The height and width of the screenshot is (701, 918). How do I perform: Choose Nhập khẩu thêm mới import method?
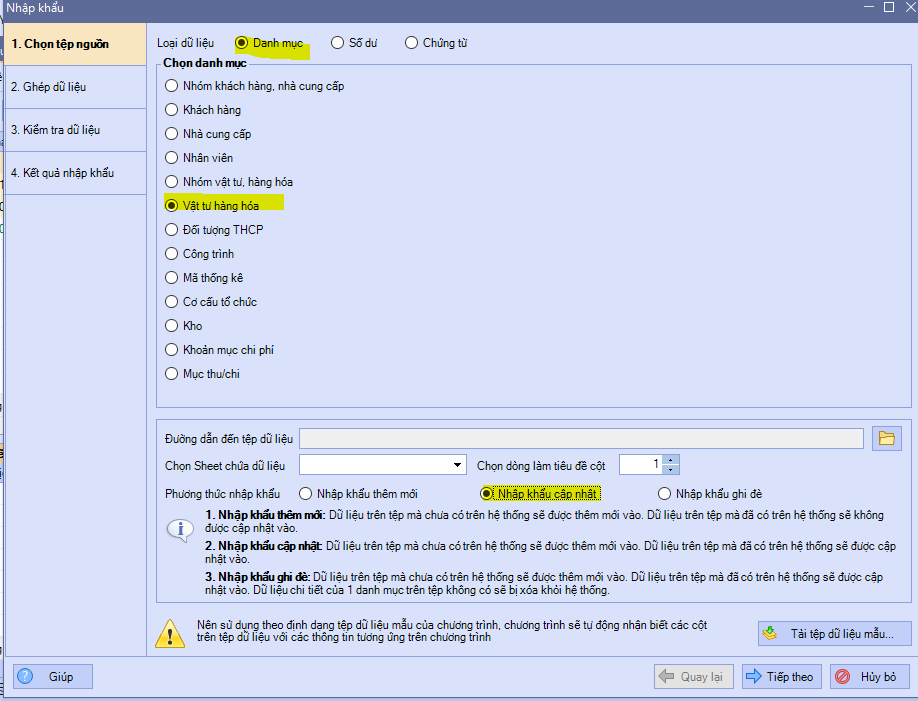pyautogui.click(x=306, y=494)
